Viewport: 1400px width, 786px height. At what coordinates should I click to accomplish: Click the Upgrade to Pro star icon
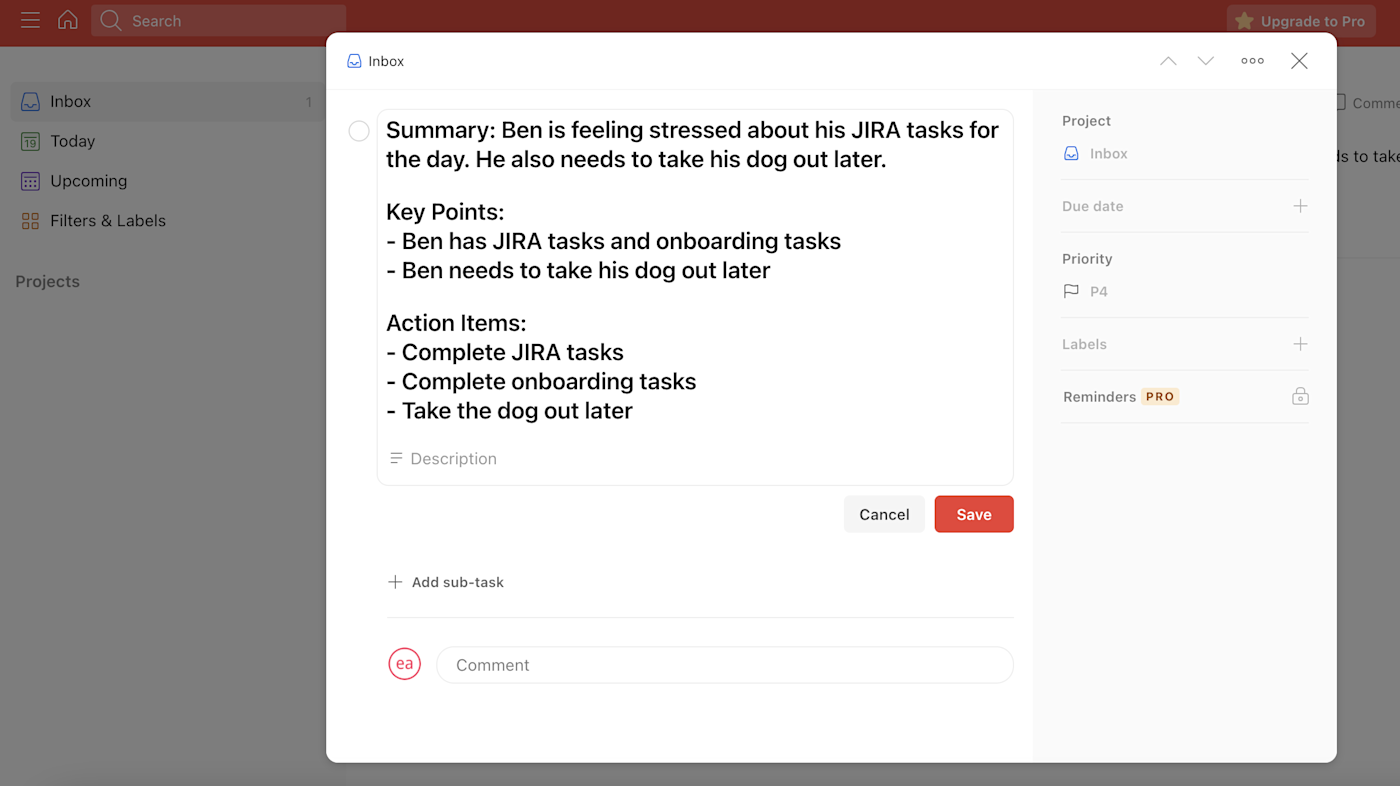click(1244, 21)
